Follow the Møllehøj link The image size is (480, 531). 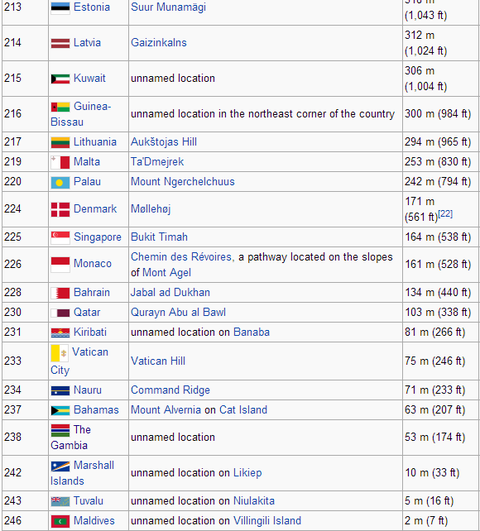click(x=151, y=209)
